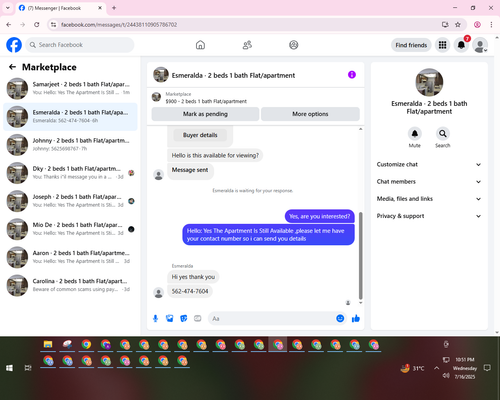Select the Messenger | Facebook tab

coord(61,8)
